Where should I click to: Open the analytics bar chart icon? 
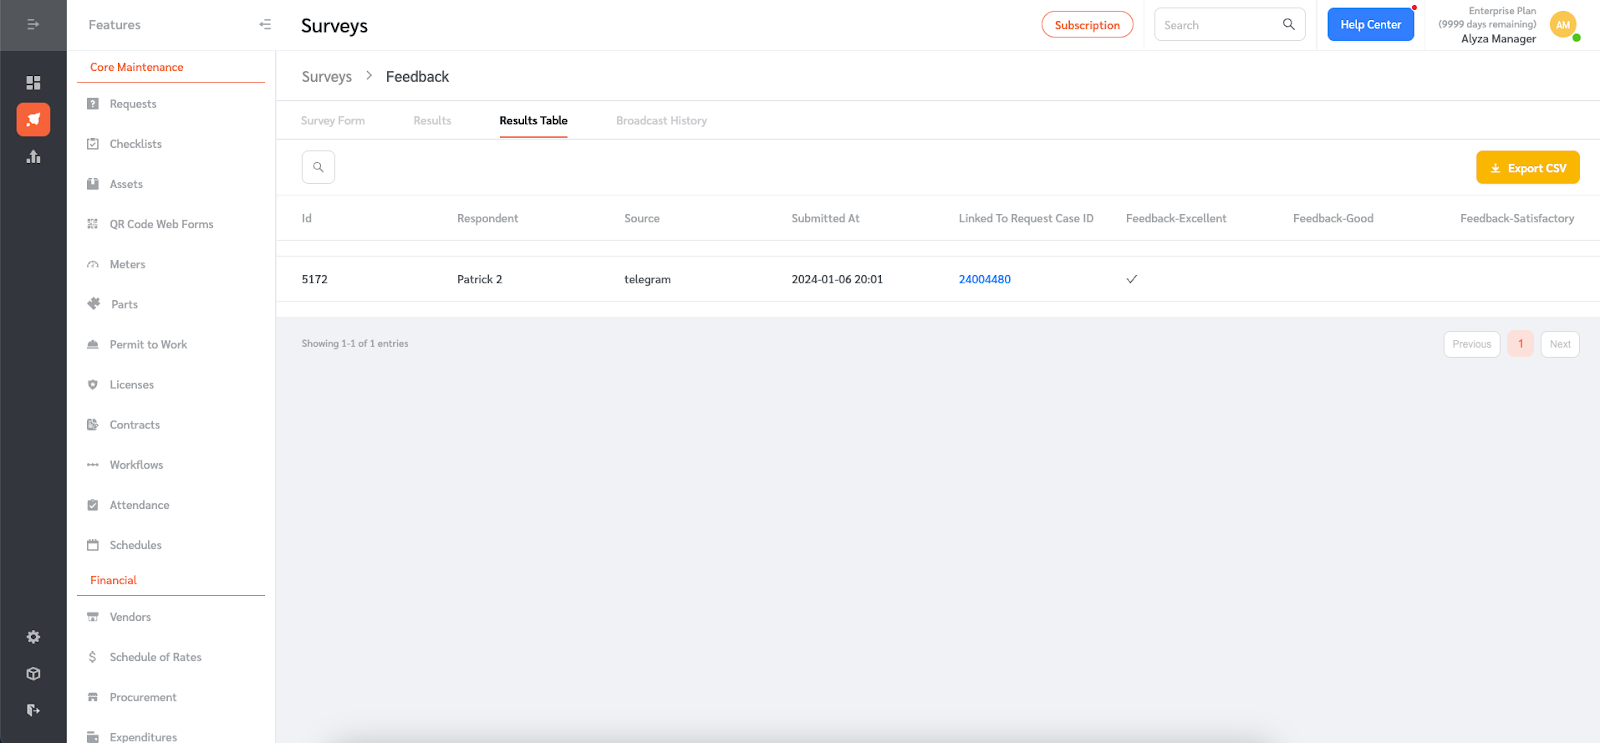tap(33, 156)
